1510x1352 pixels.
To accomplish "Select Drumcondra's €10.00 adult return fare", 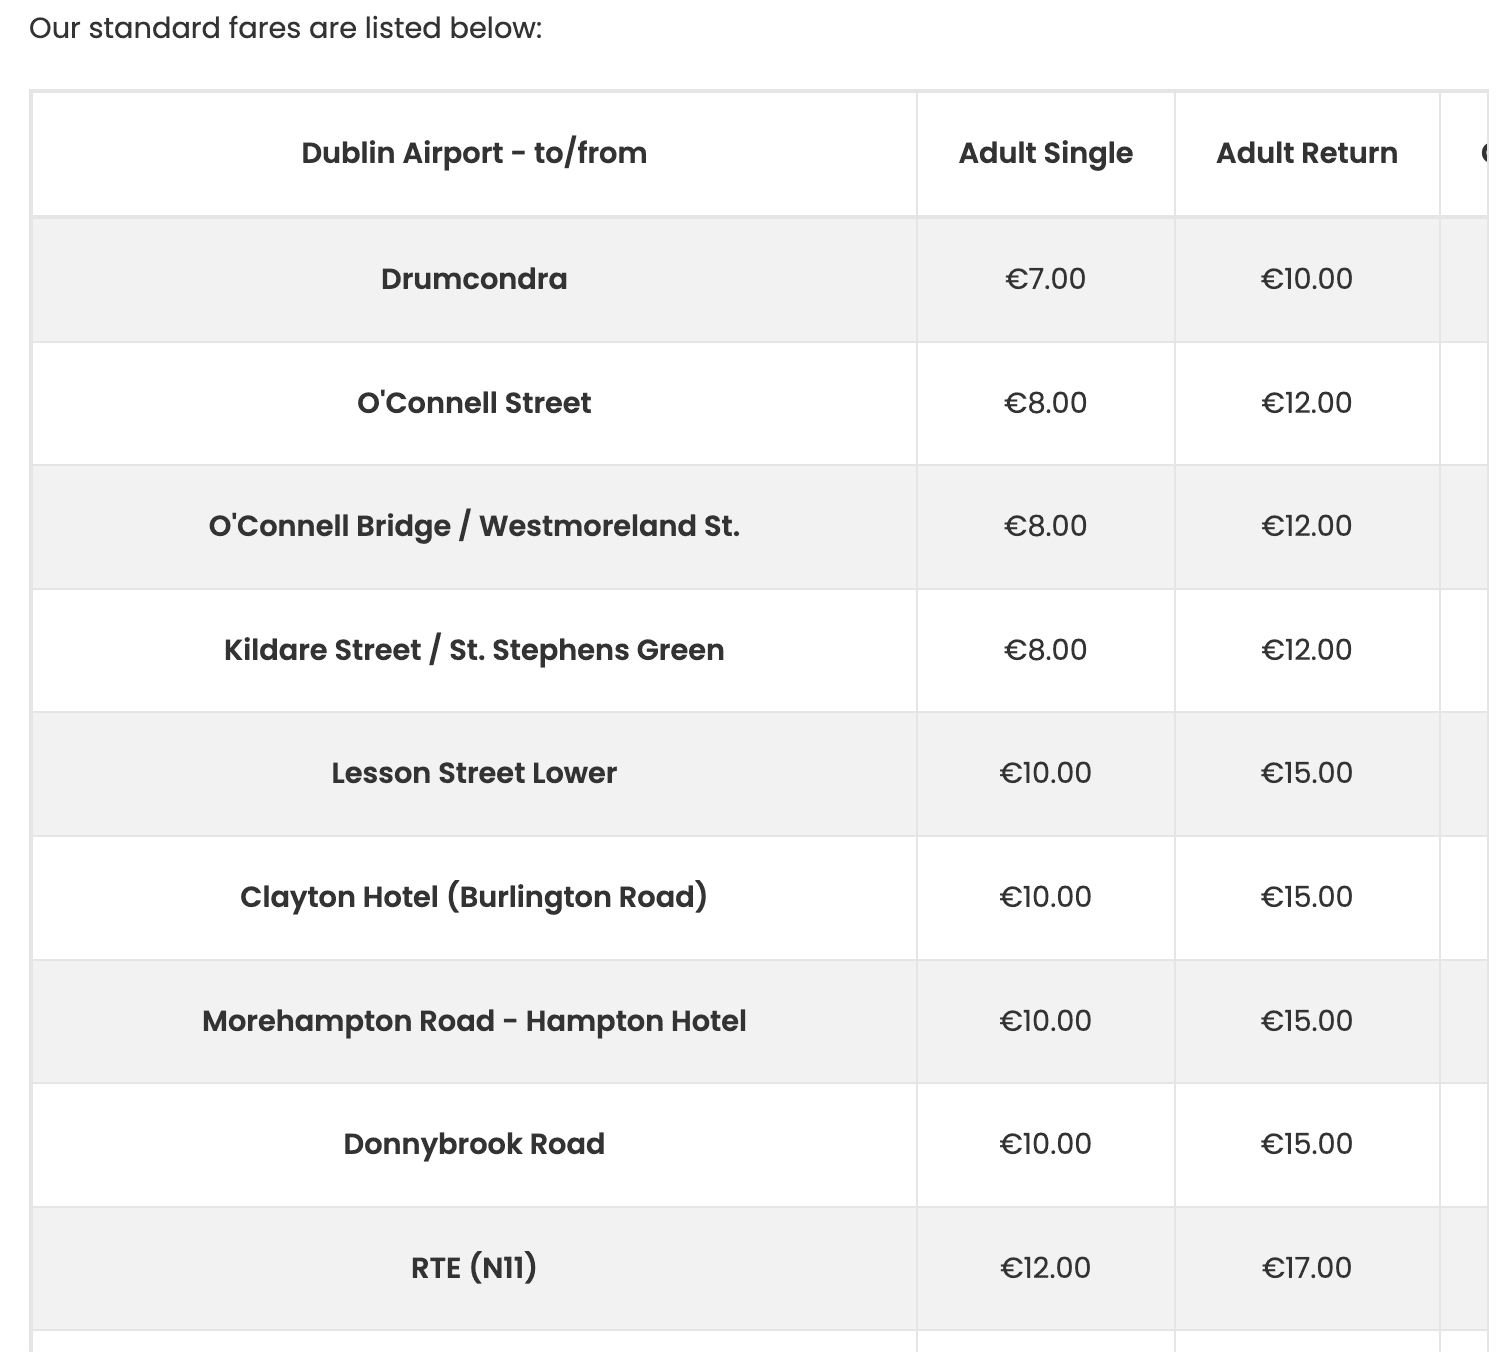I will 1306,279.
